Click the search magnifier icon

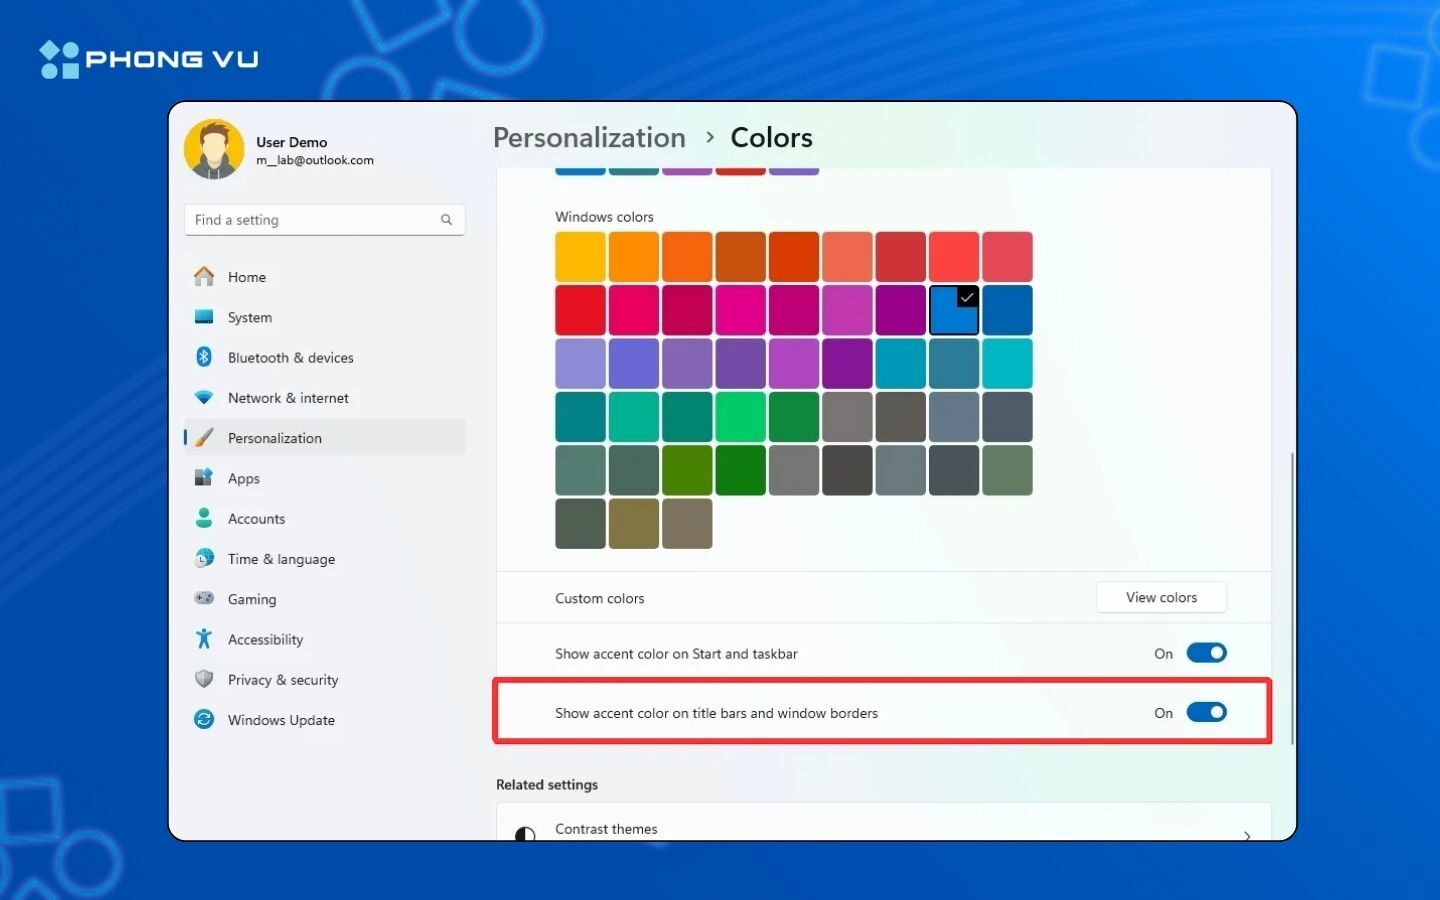[446, 220]
